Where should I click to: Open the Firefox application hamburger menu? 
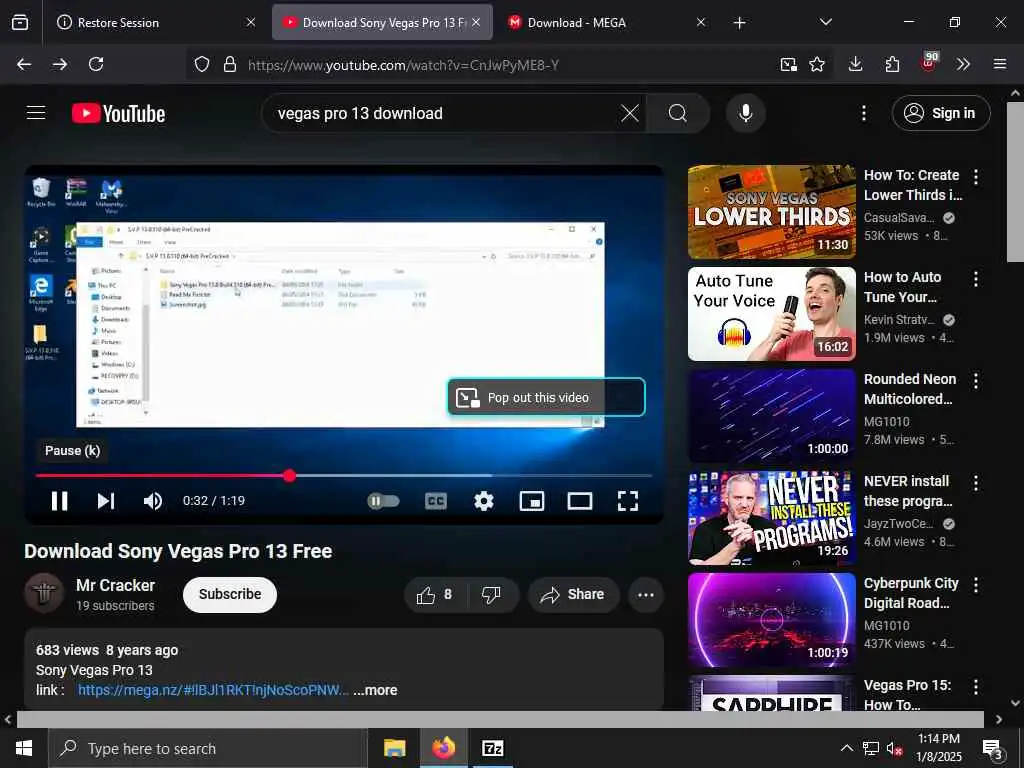[1000, 64]
